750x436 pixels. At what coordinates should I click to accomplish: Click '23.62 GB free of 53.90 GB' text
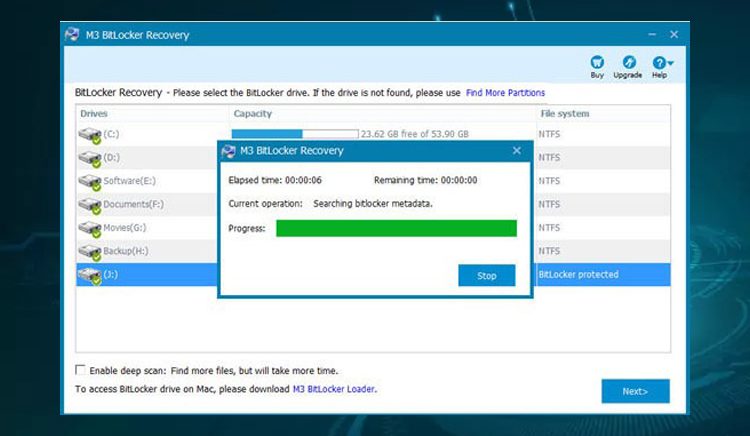(415, 134)
